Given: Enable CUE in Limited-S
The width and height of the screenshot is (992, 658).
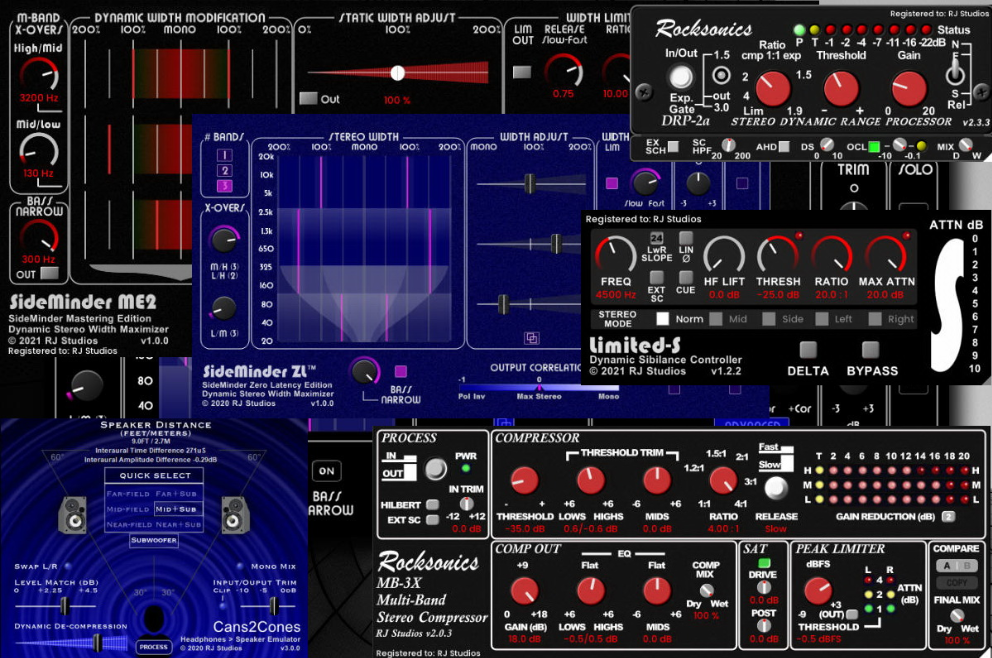Looking at the screenshot, I should tap(686, 277).
